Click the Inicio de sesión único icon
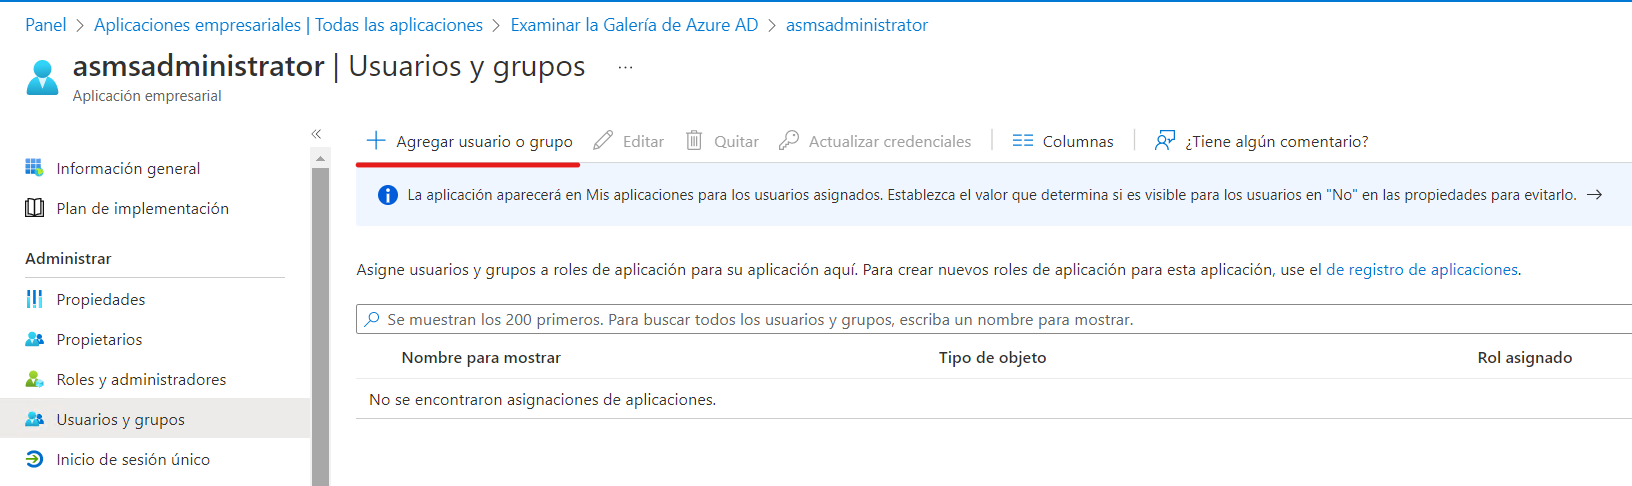 point(34,459)
